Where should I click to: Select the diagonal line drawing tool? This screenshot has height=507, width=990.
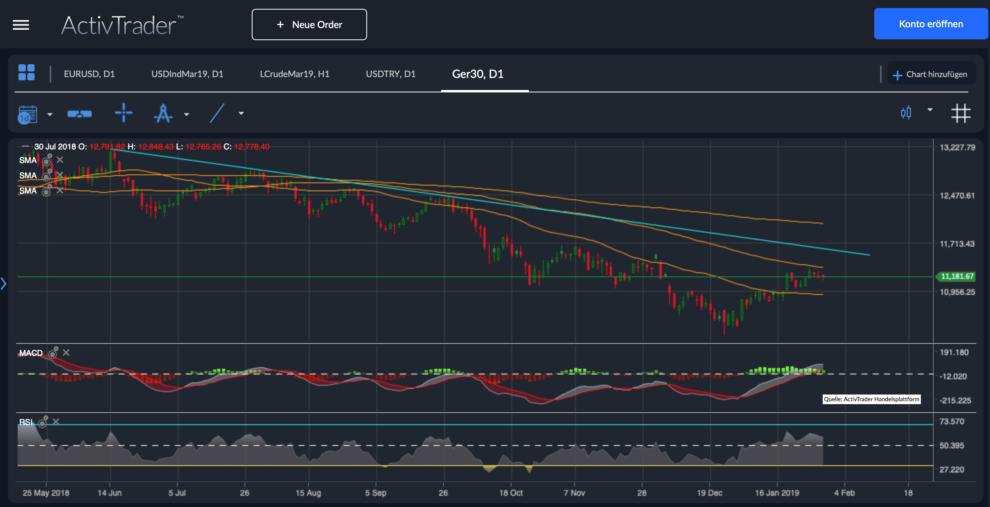pyautogui.click(x=217, y=114)
